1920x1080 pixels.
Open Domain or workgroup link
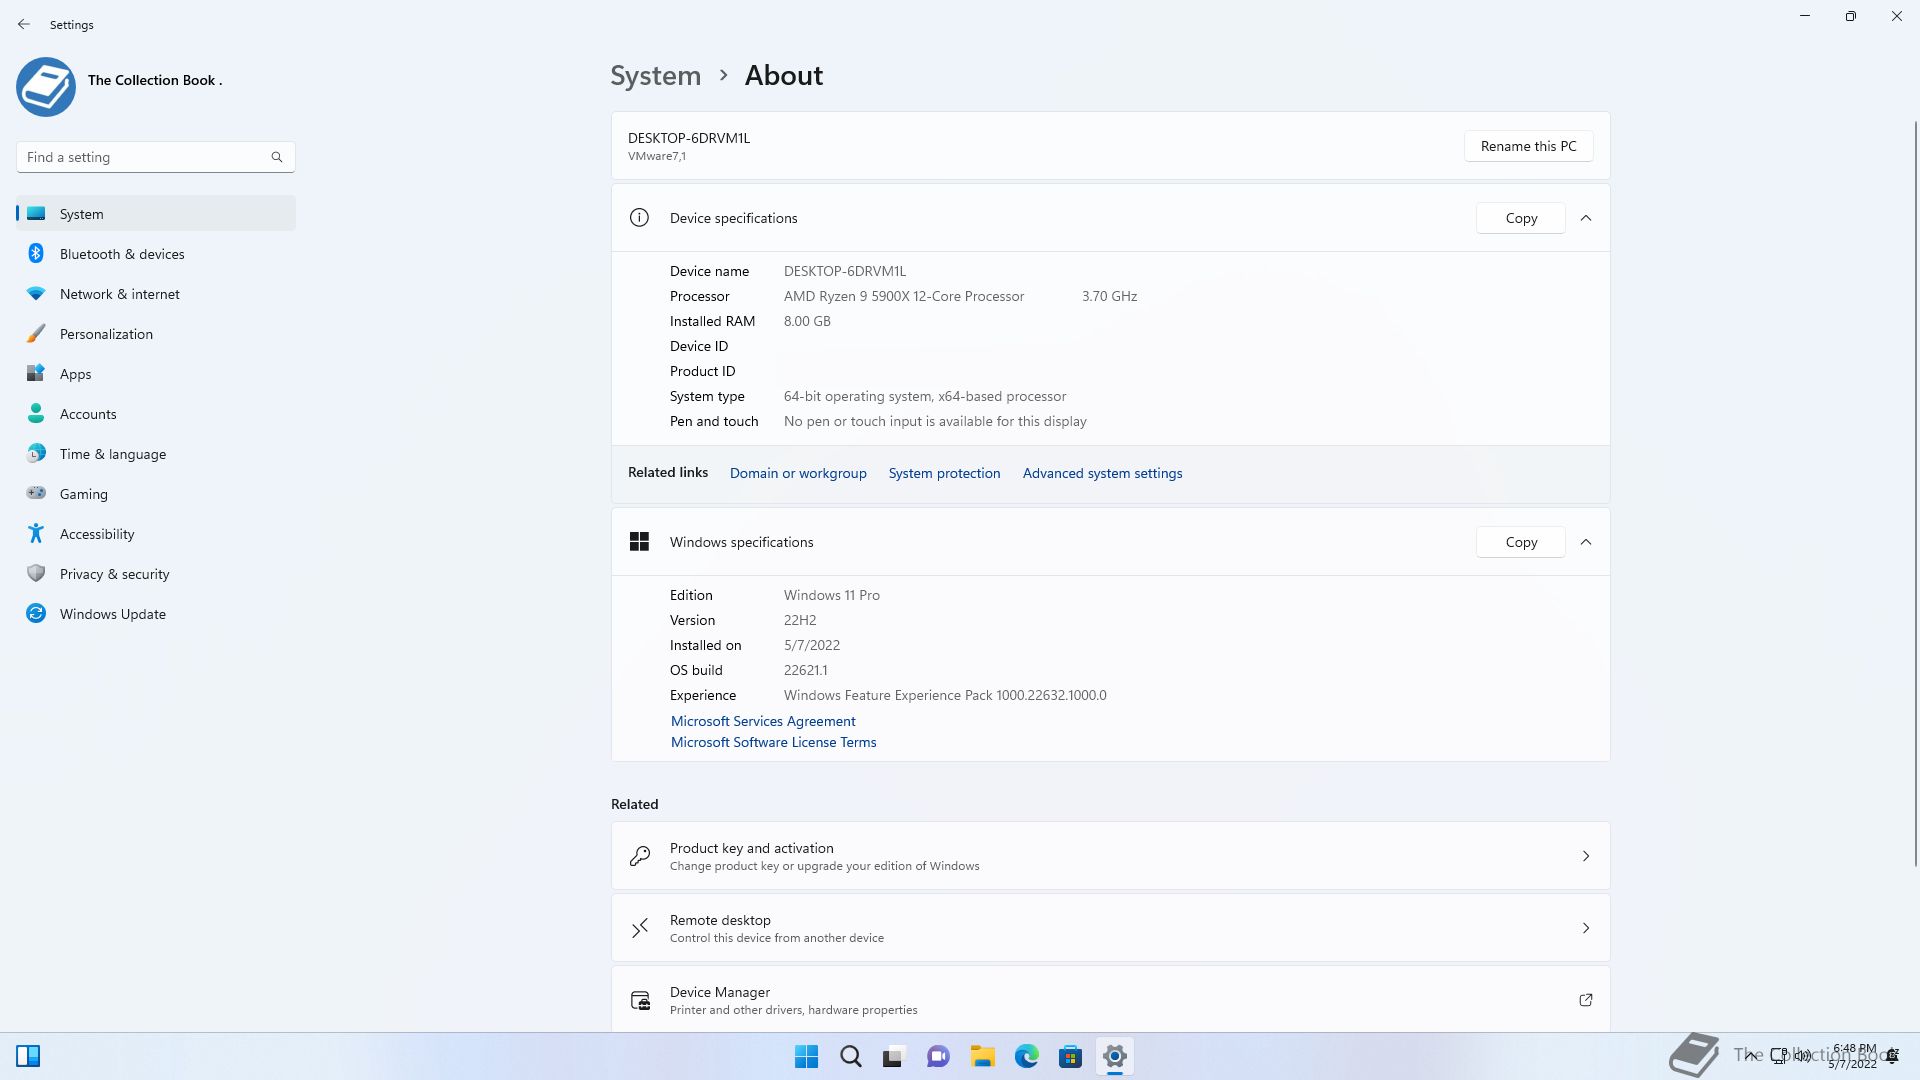[x=798, y=473]
